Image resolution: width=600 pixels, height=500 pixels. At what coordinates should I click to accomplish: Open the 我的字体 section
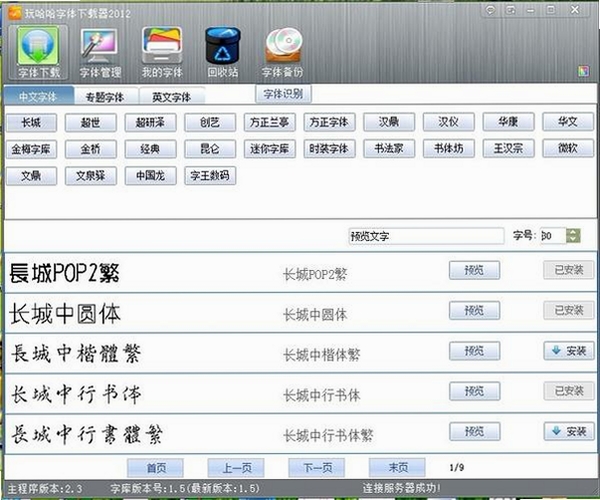162,52
